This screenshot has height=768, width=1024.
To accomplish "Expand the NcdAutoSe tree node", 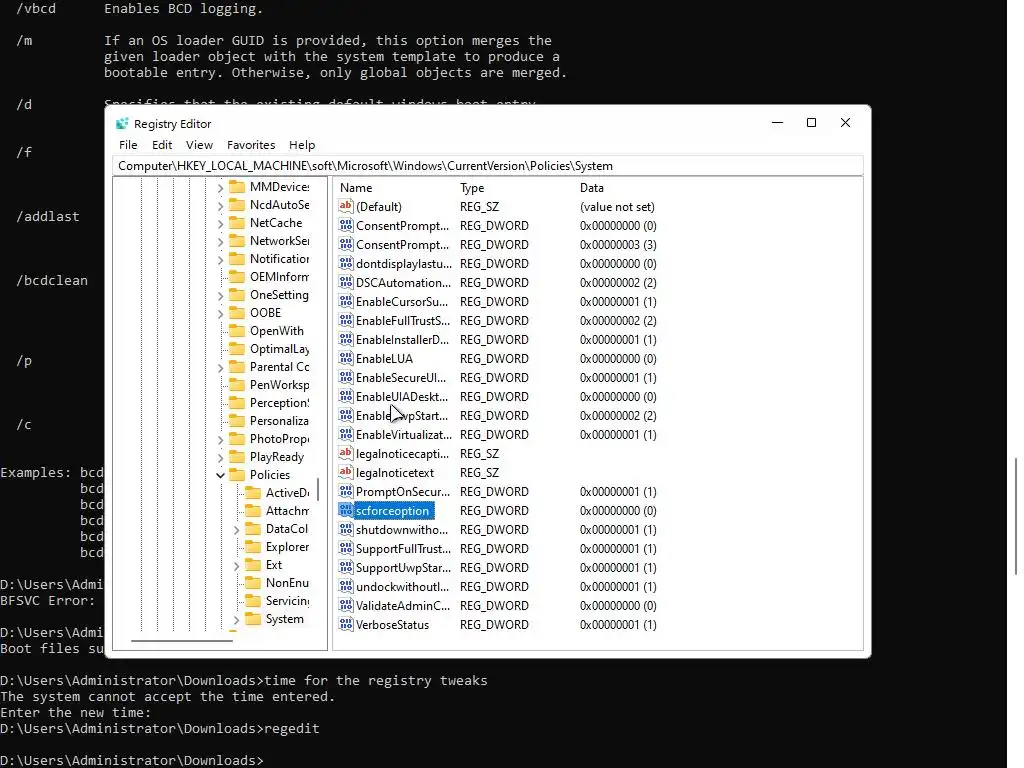I will point(220,205).
